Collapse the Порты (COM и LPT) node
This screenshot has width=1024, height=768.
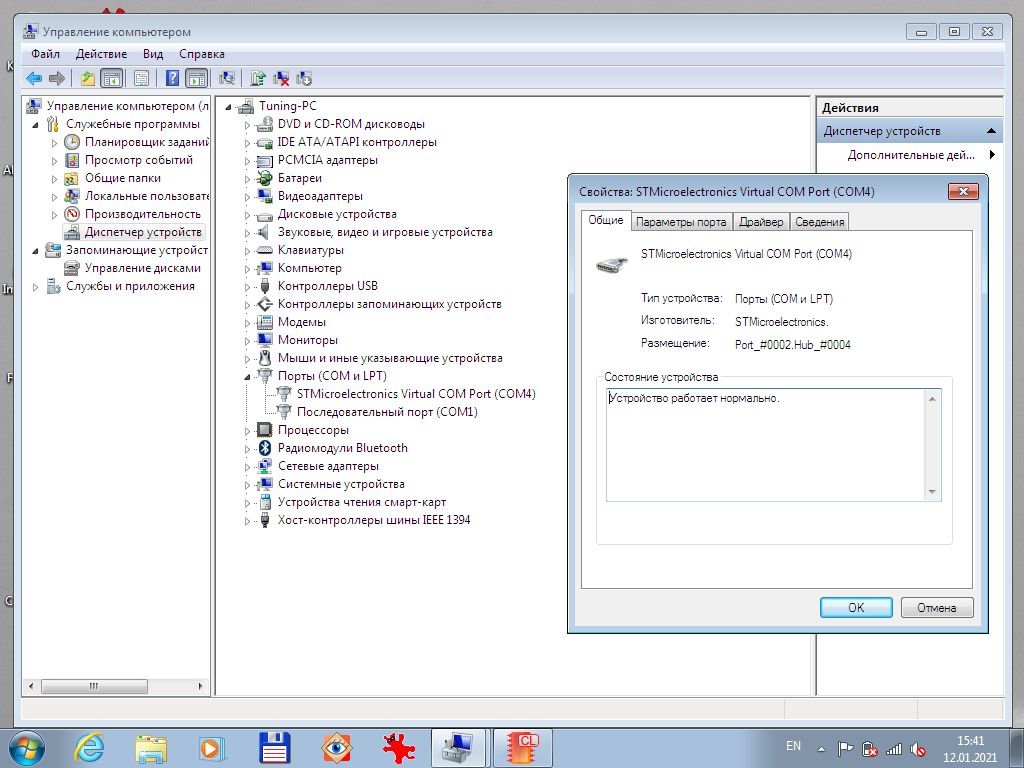click(248, 376)
